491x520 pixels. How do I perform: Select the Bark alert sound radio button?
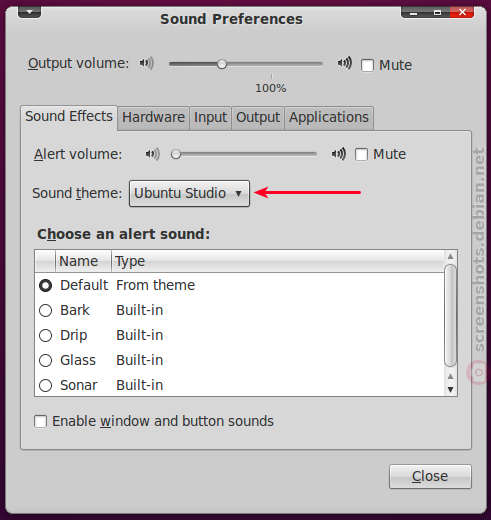click(45, 311)
